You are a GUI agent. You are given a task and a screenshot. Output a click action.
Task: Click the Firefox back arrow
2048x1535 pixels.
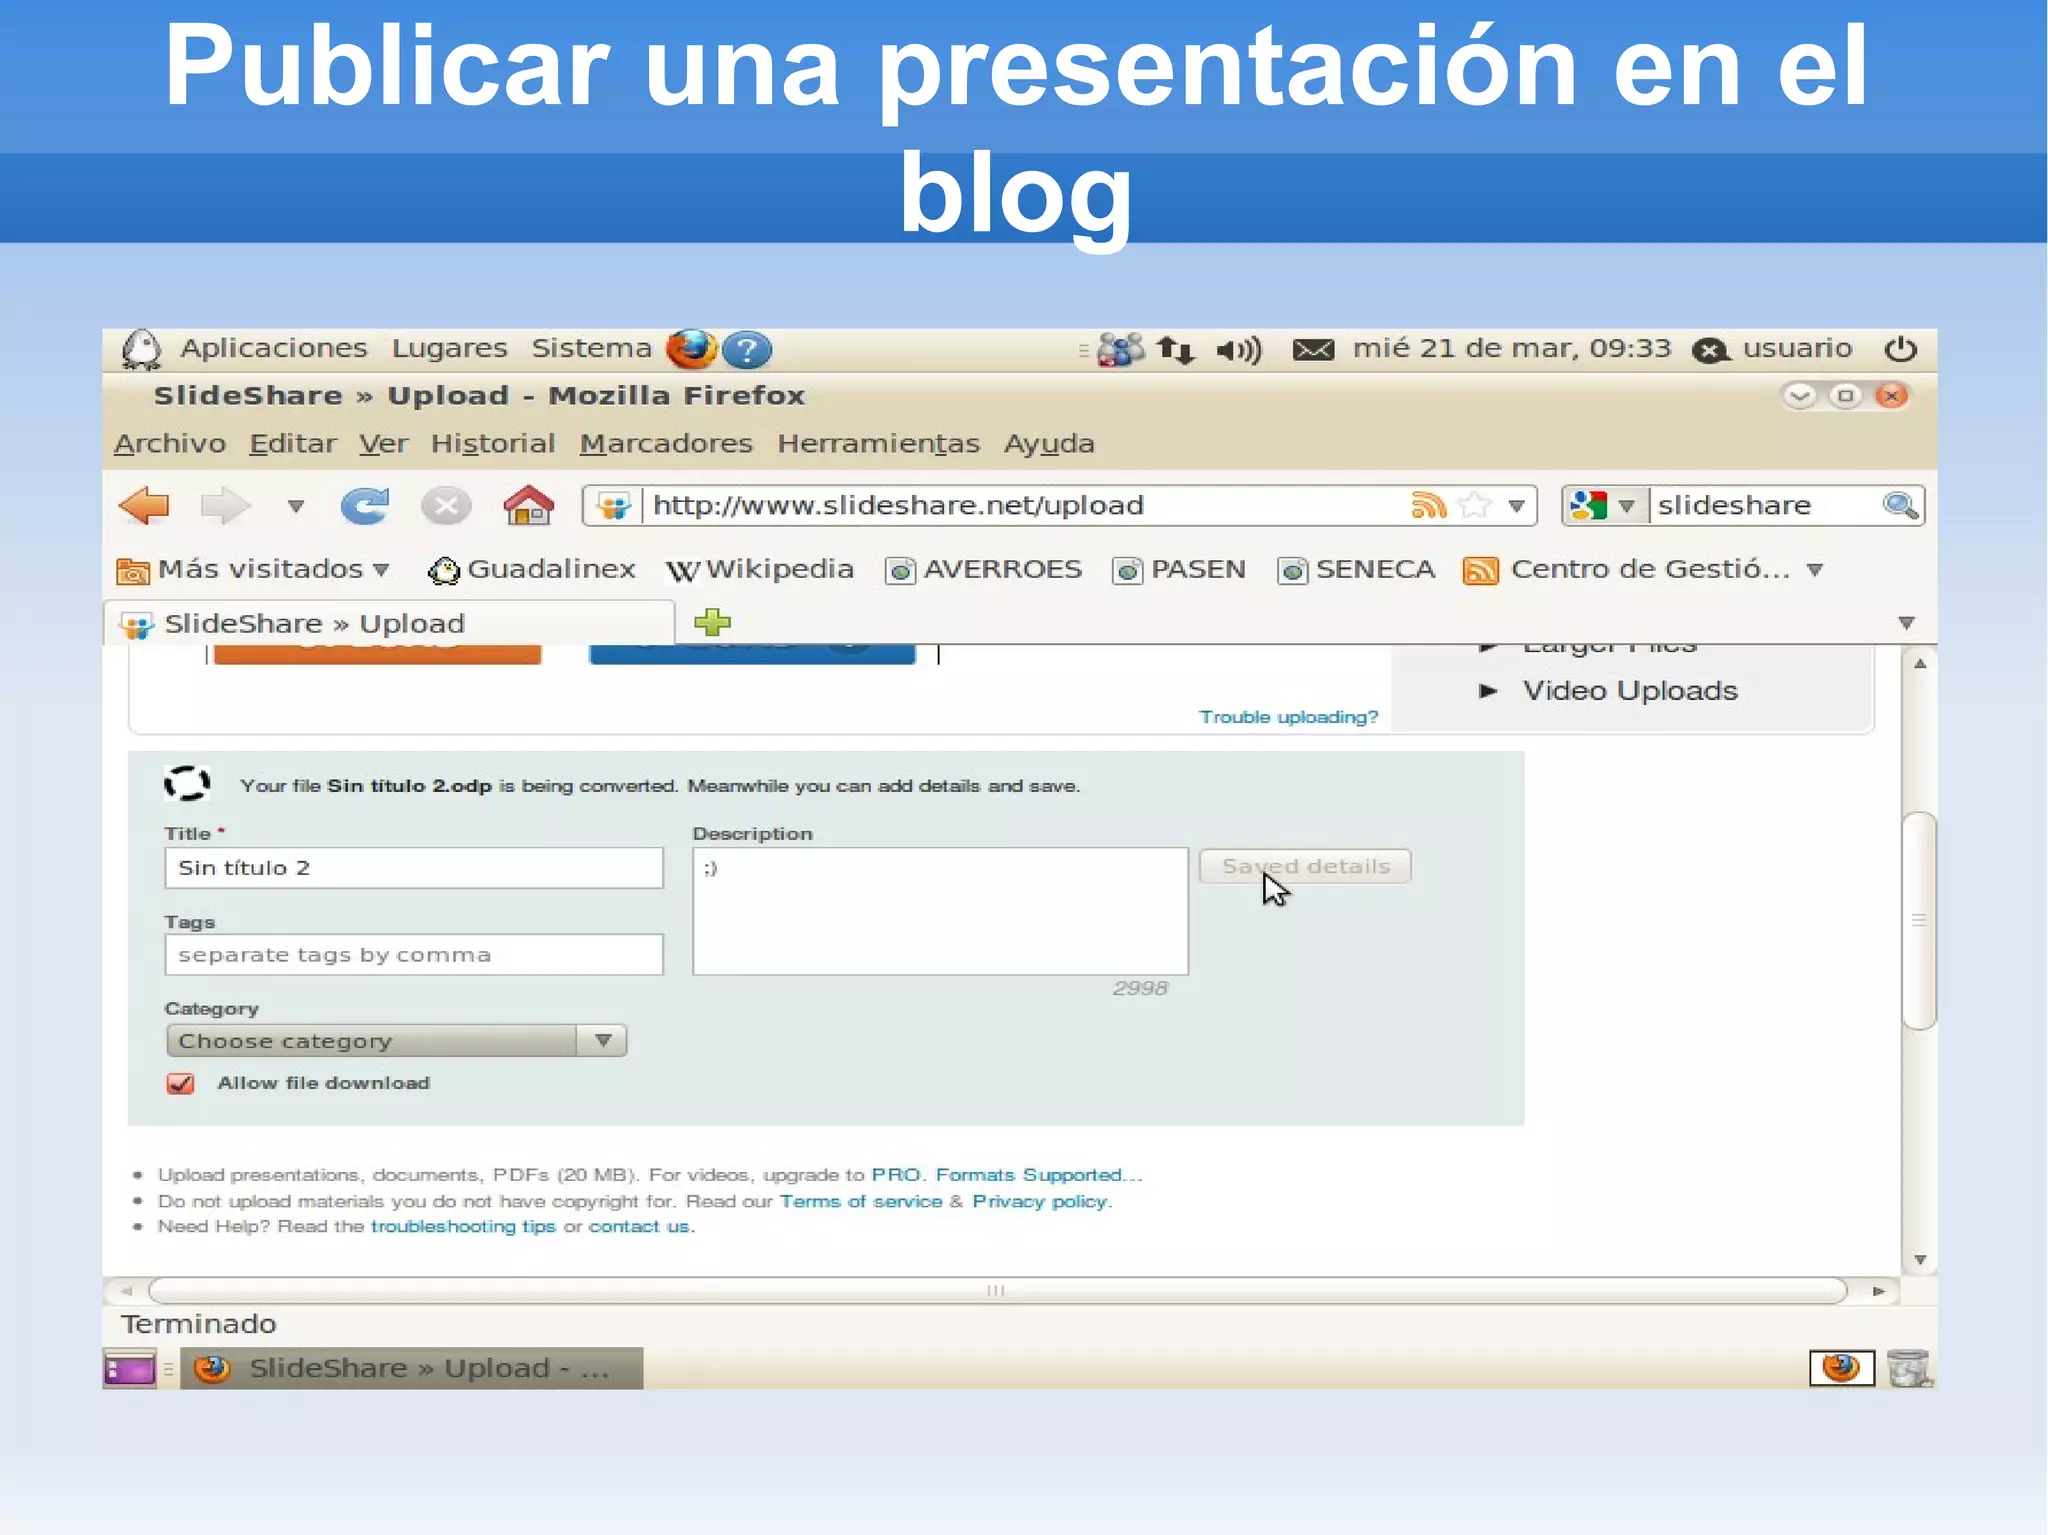click(x=145, y=506)
